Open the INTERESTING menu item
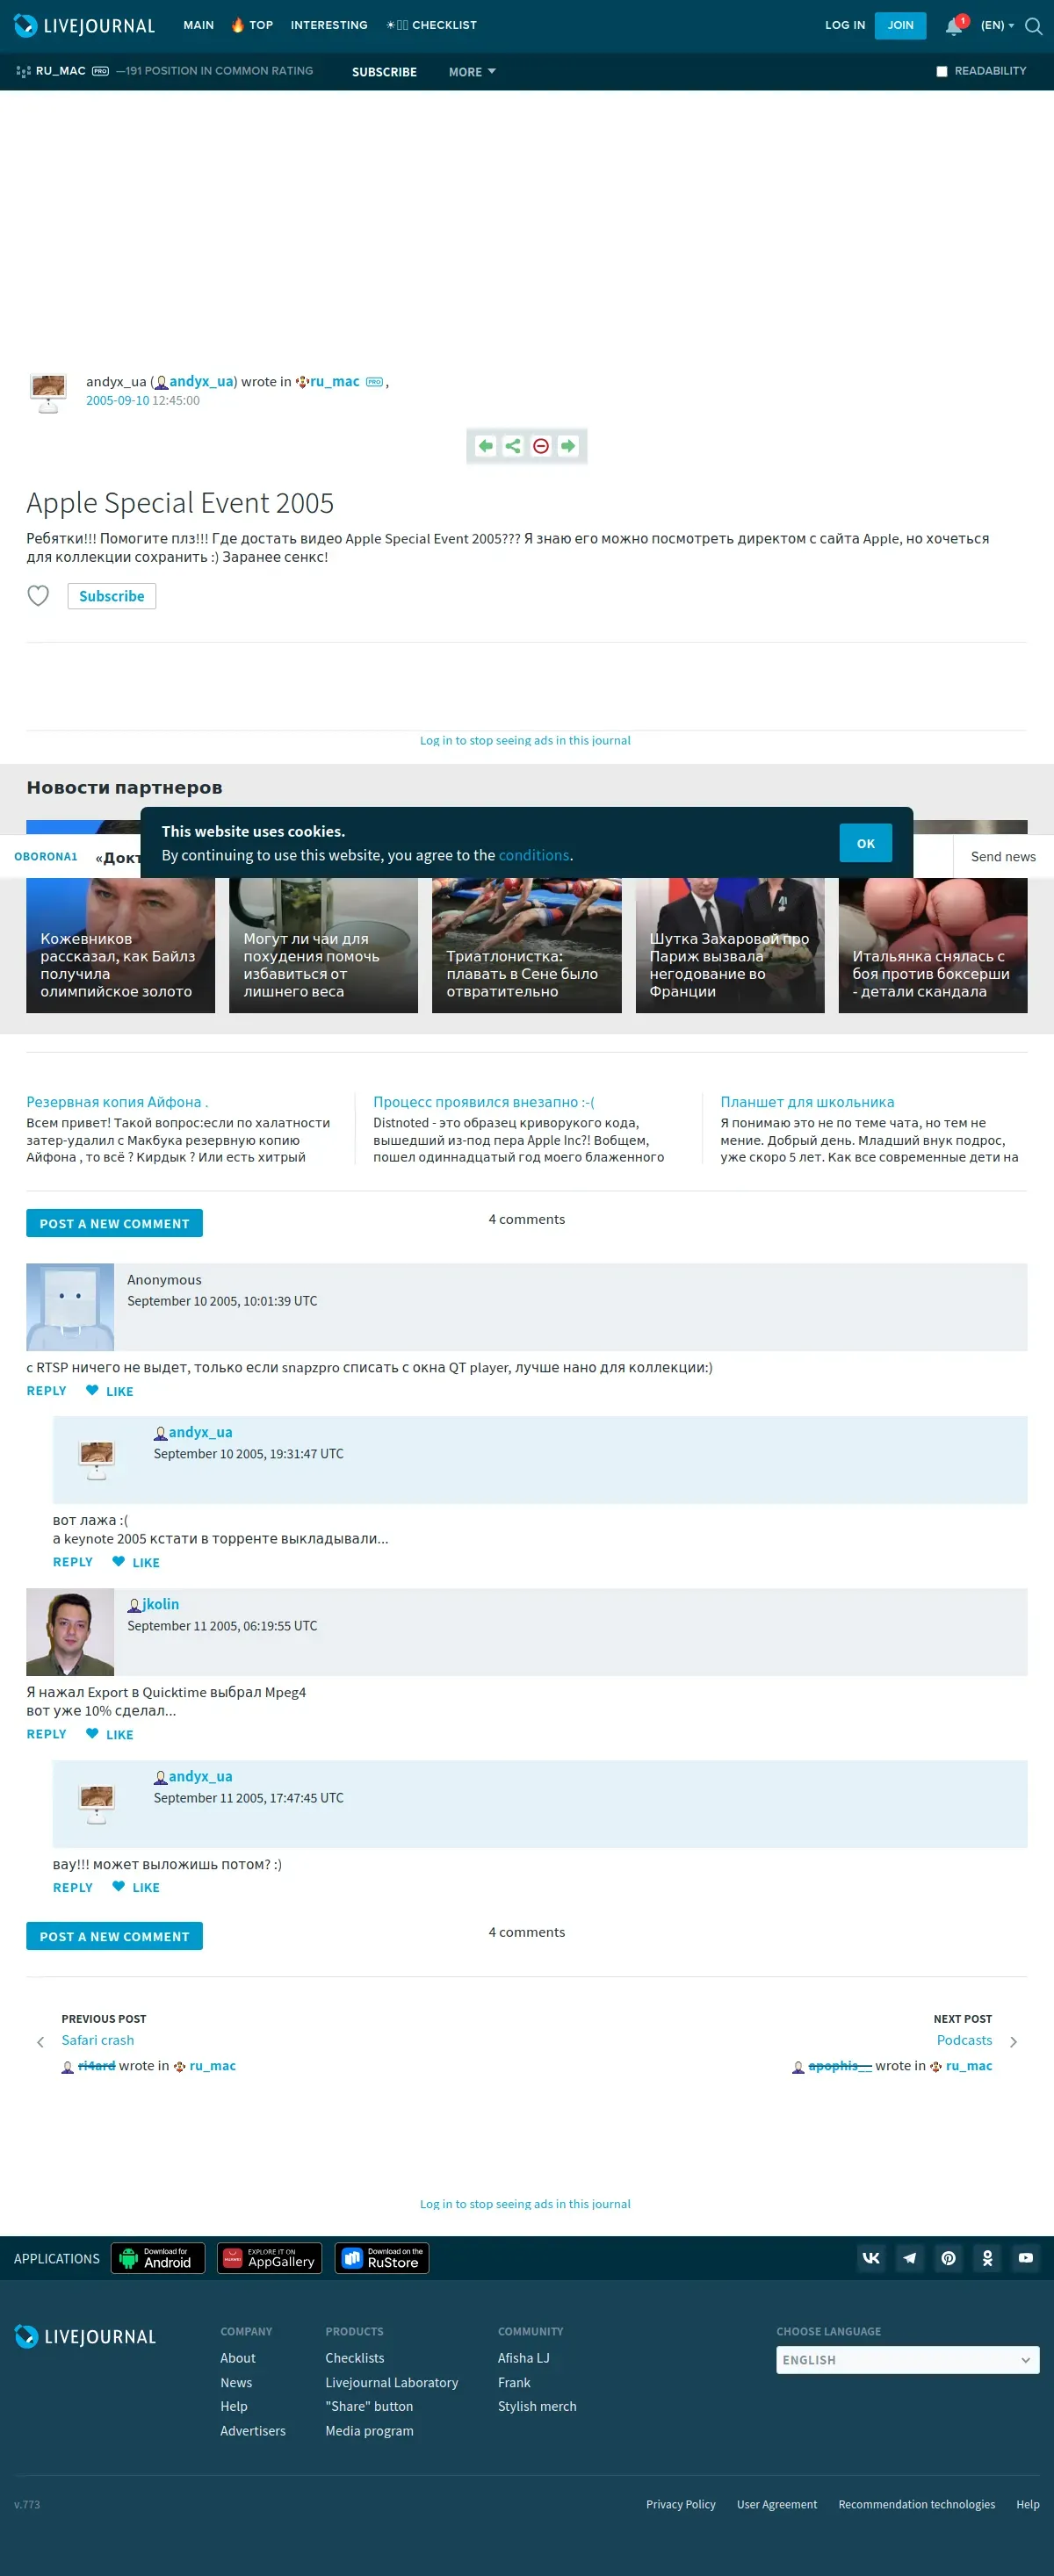The height and width of the screenshot is (2576, 1054). 329,26
